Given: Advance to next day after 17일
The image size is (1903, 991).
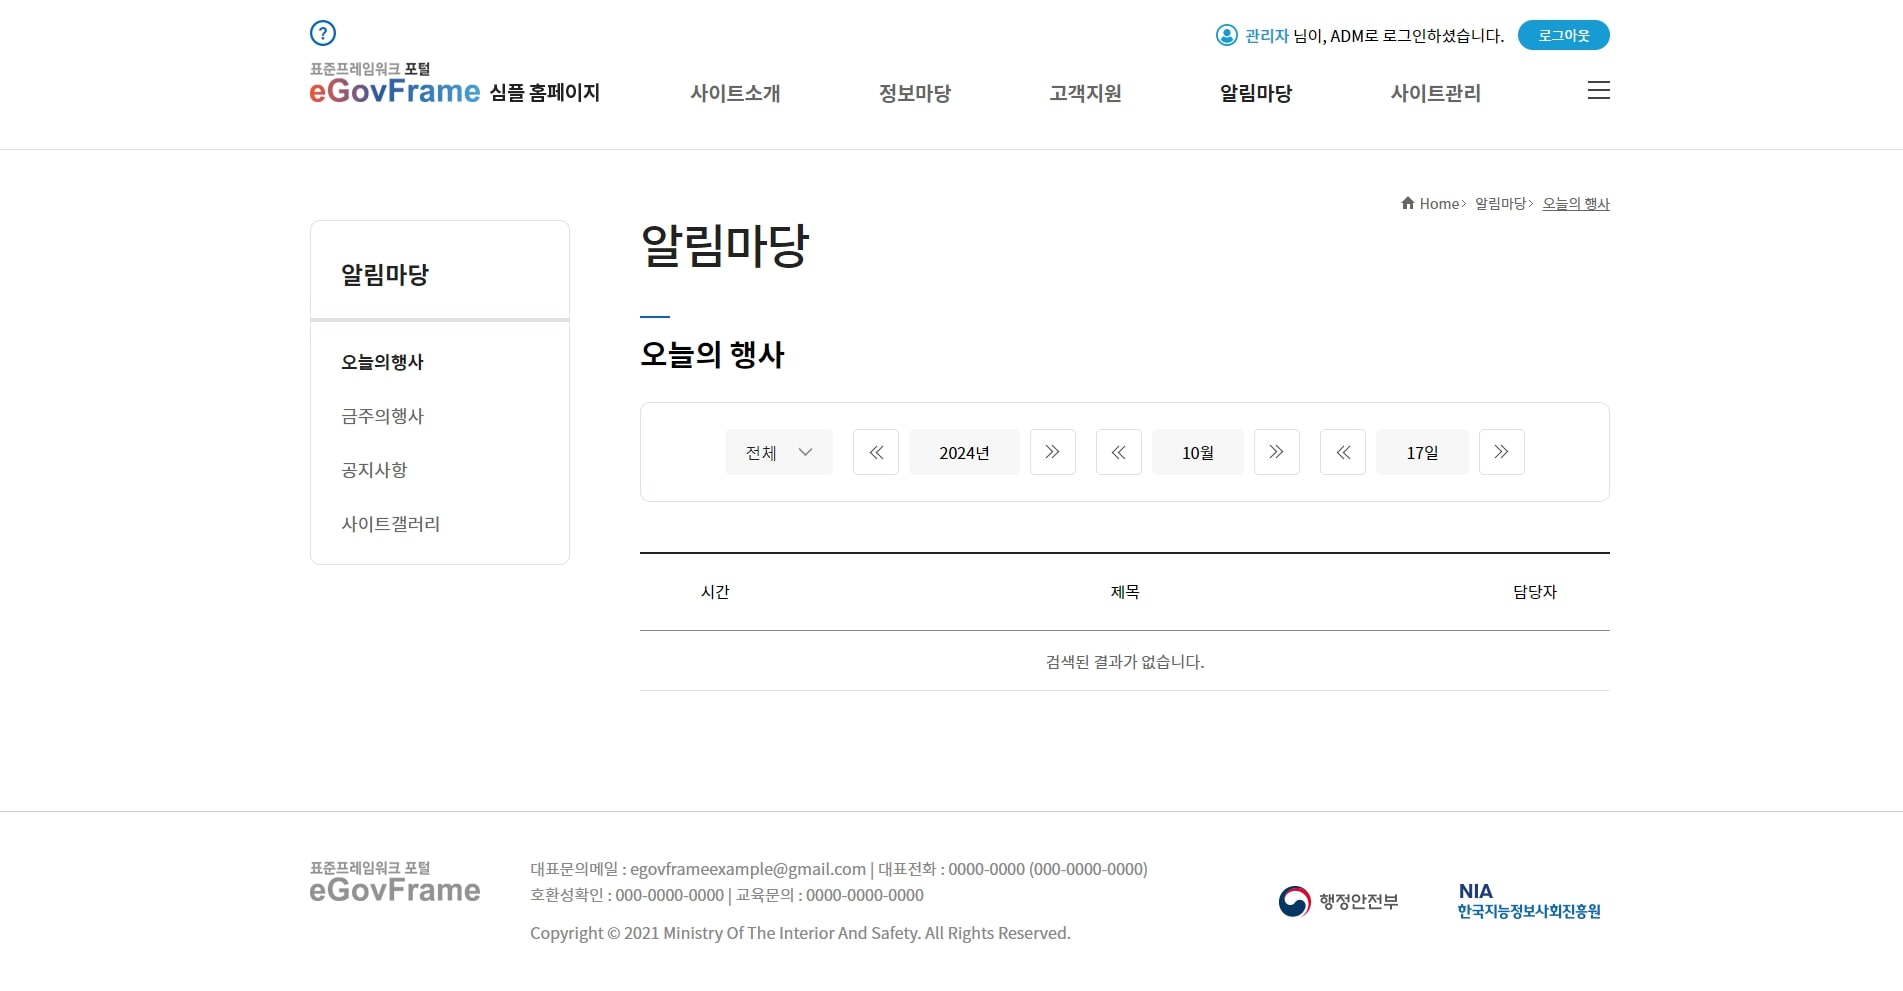Looking at the screenshot, I should [x=1501, y=452].
